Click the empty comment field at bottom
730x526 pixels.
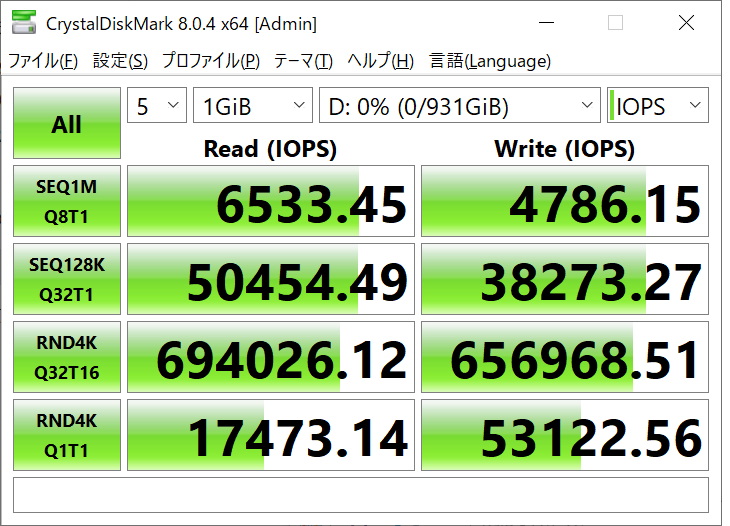tap(361, 495)
